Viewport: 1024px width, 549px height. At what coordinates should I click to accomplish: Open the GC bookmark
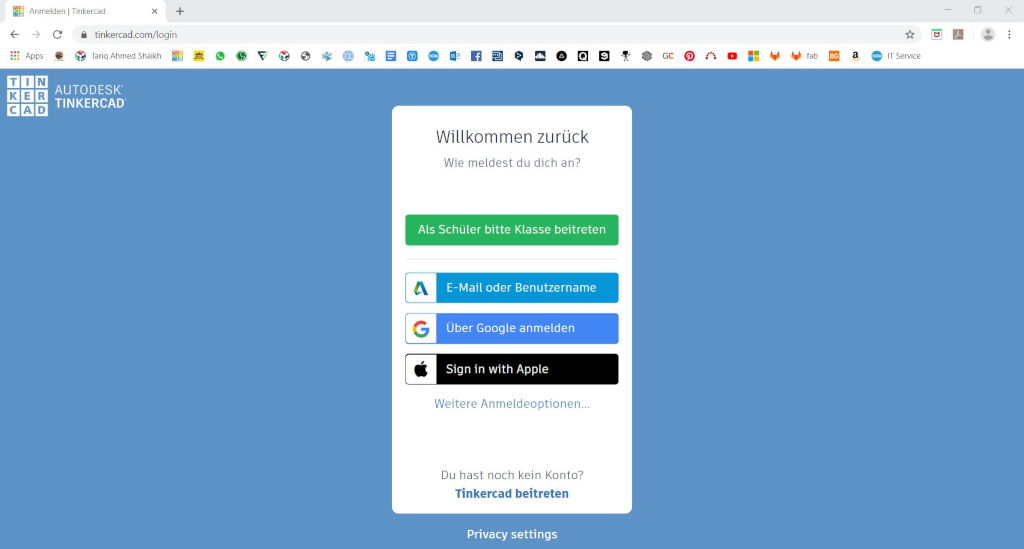667,56
